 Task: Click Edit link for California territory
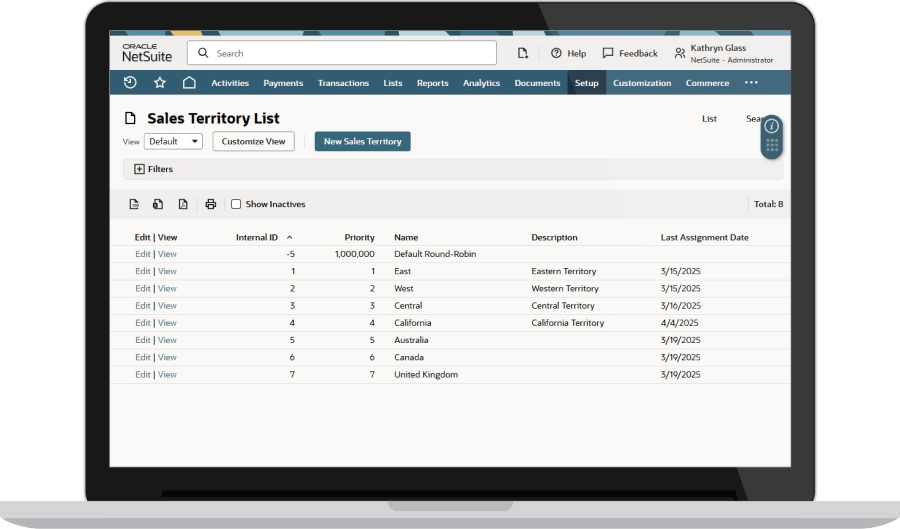[x=142, y=323]
